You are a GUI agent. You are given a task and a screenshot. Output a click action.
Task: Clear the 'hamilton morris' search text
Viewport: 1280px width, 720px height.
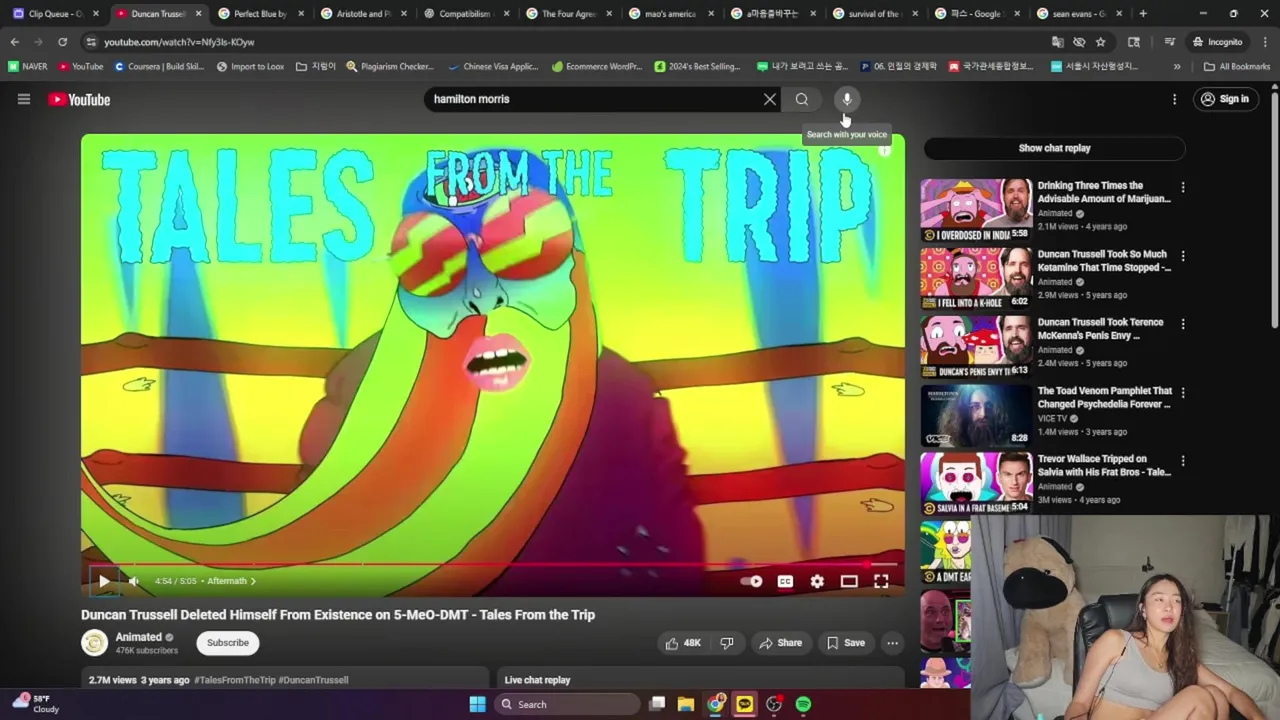[x=770, y=99]
